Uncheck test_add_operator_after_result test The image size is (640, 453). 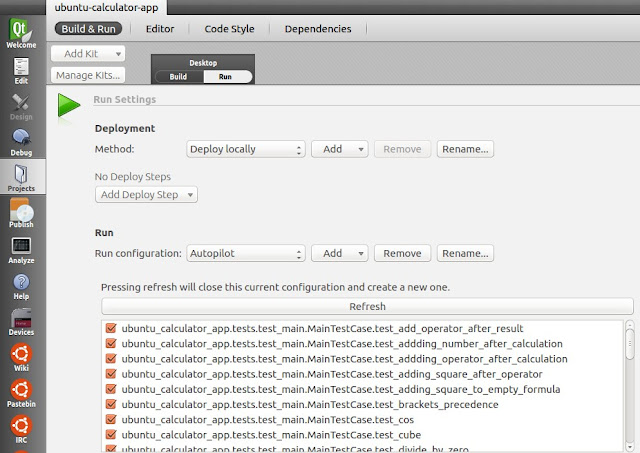click(111, 329)
